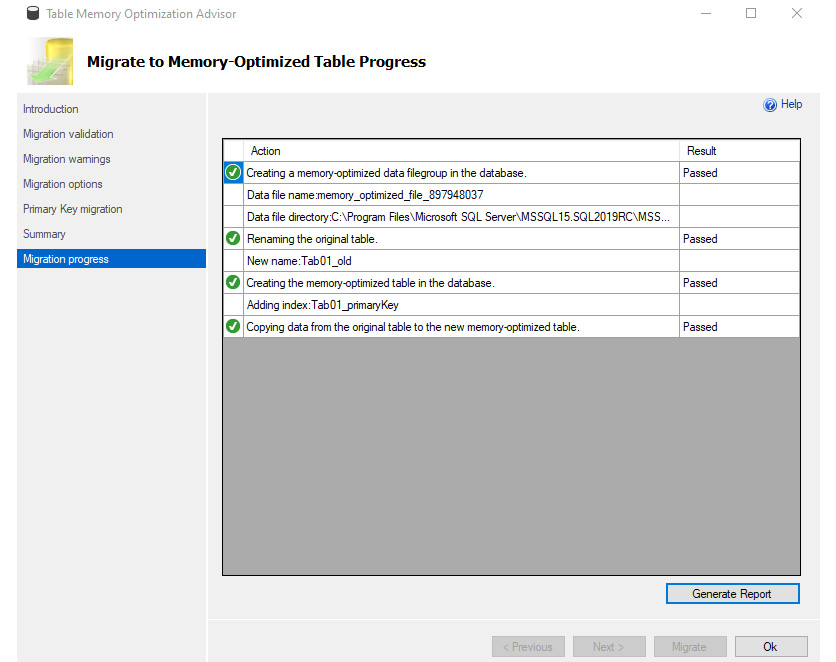
Task: Click Passed result for the filegroup creation row
Action: tap(700, 173)
